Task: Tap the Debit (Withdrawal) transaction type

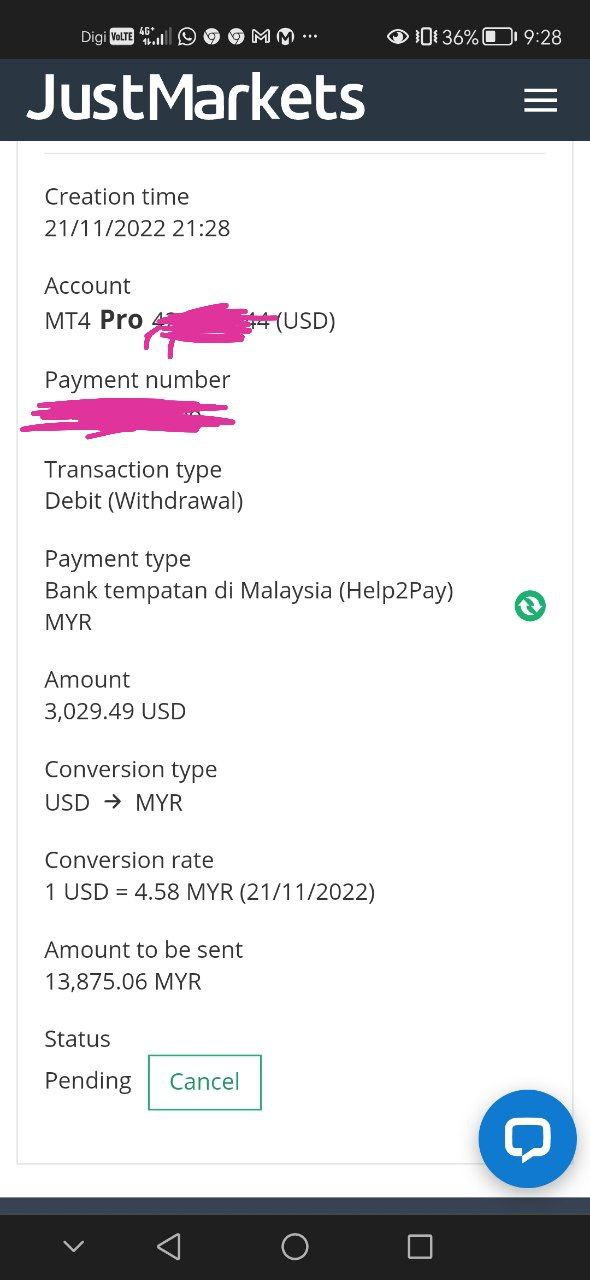Action: point(144,501)
